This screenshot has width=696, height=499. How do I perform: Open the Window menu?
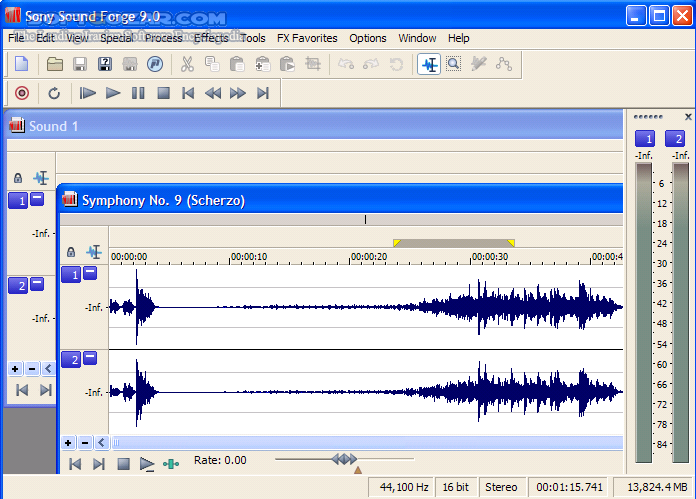(417, 38)
